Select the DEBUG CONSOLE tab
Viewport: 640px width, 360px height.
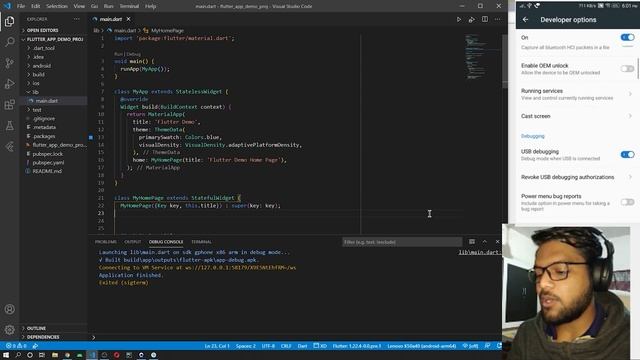(166, 242)
